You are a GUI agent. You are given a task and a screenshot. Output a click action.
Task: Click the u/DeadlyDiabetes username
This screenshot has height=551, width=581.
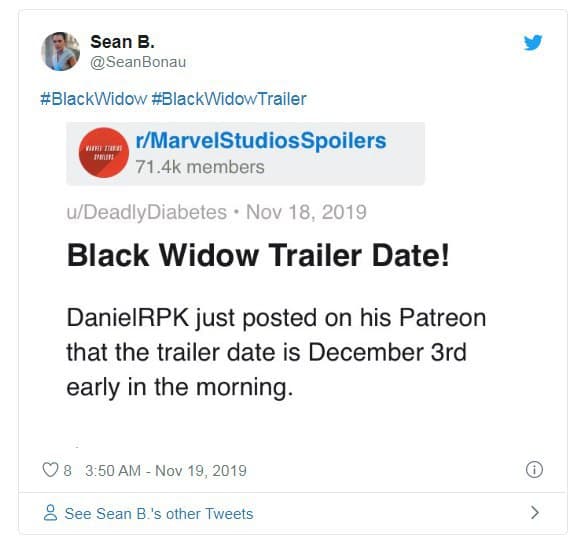click(147, 212)
